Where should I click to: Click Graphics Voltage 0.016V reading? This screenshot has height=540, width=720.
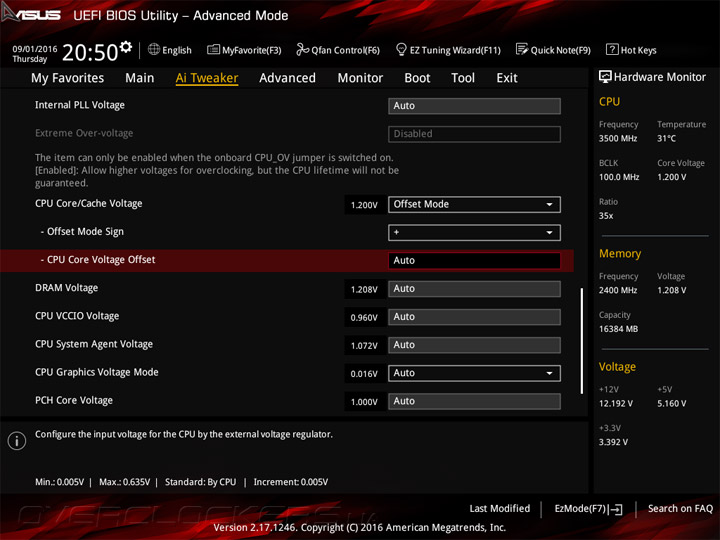click(x=364, y=374)
